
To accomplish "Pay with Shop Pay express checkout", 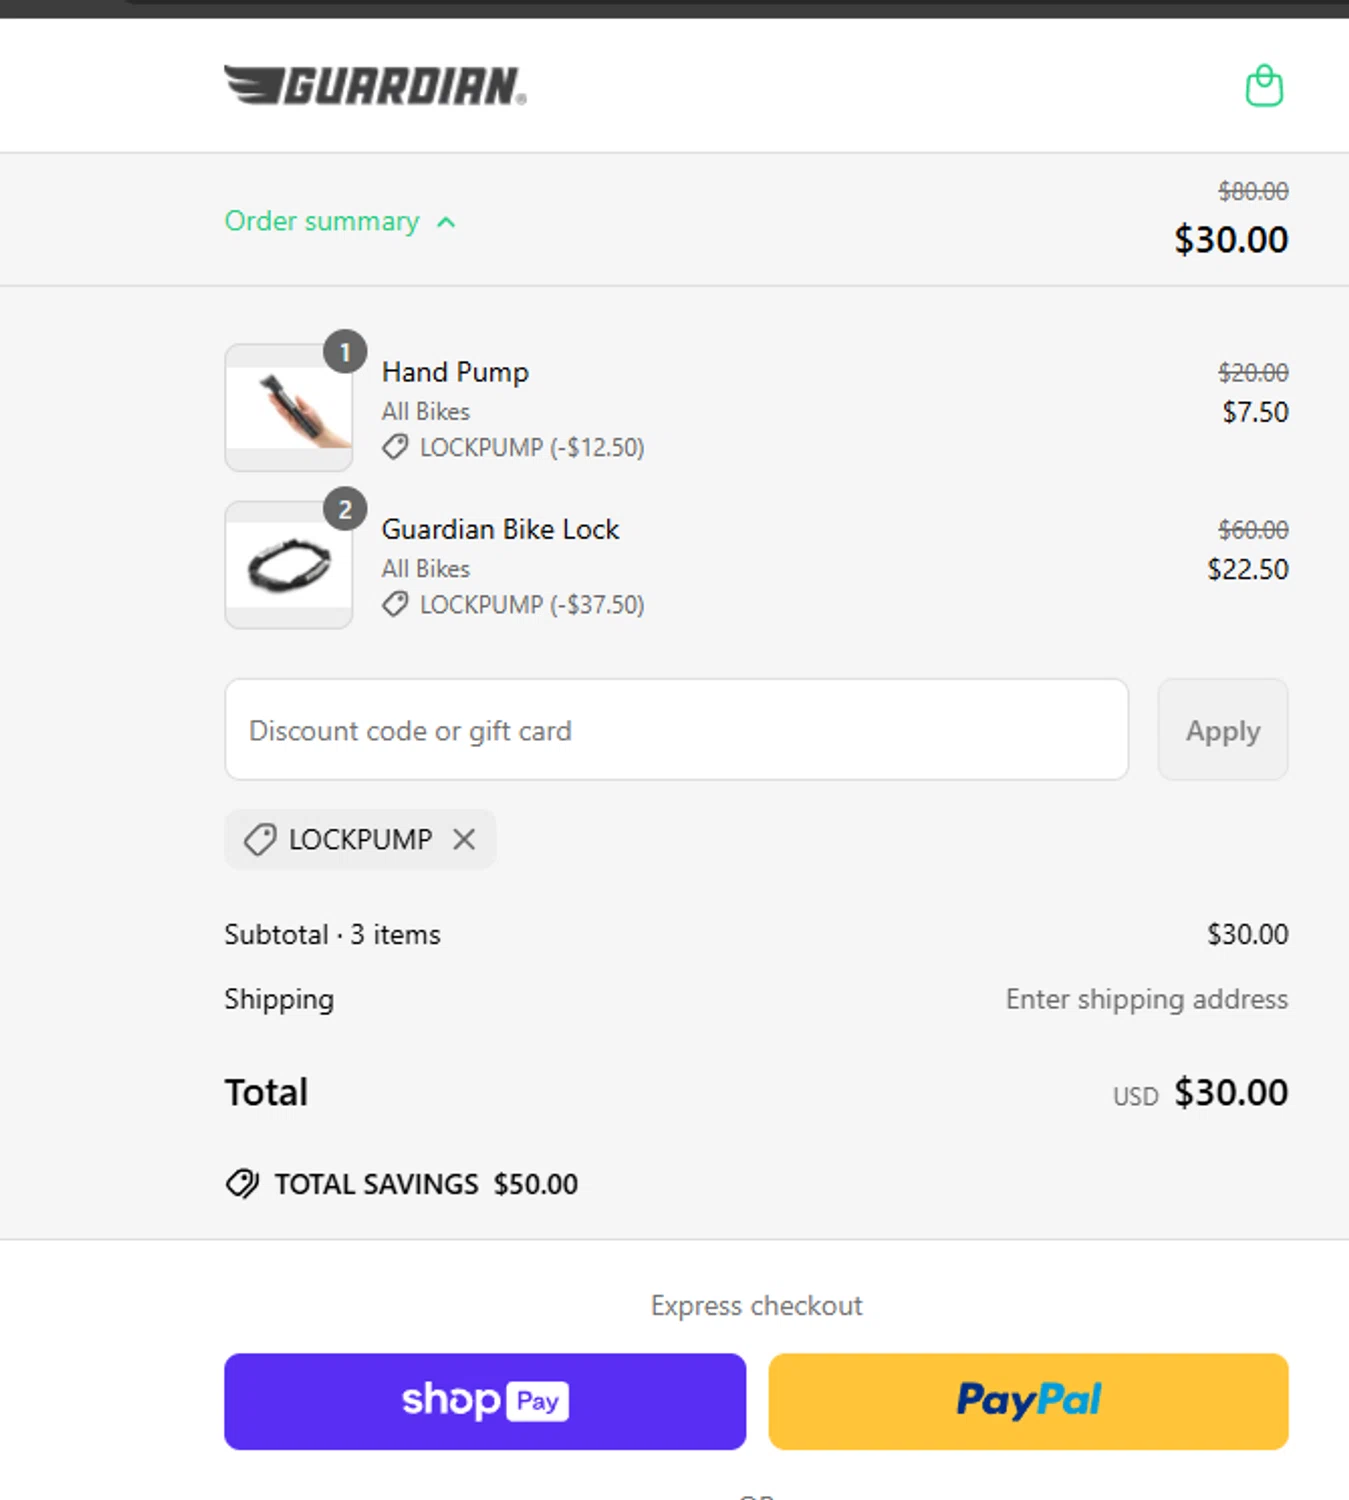I will pyautogui.click(x=485, y=1401).
